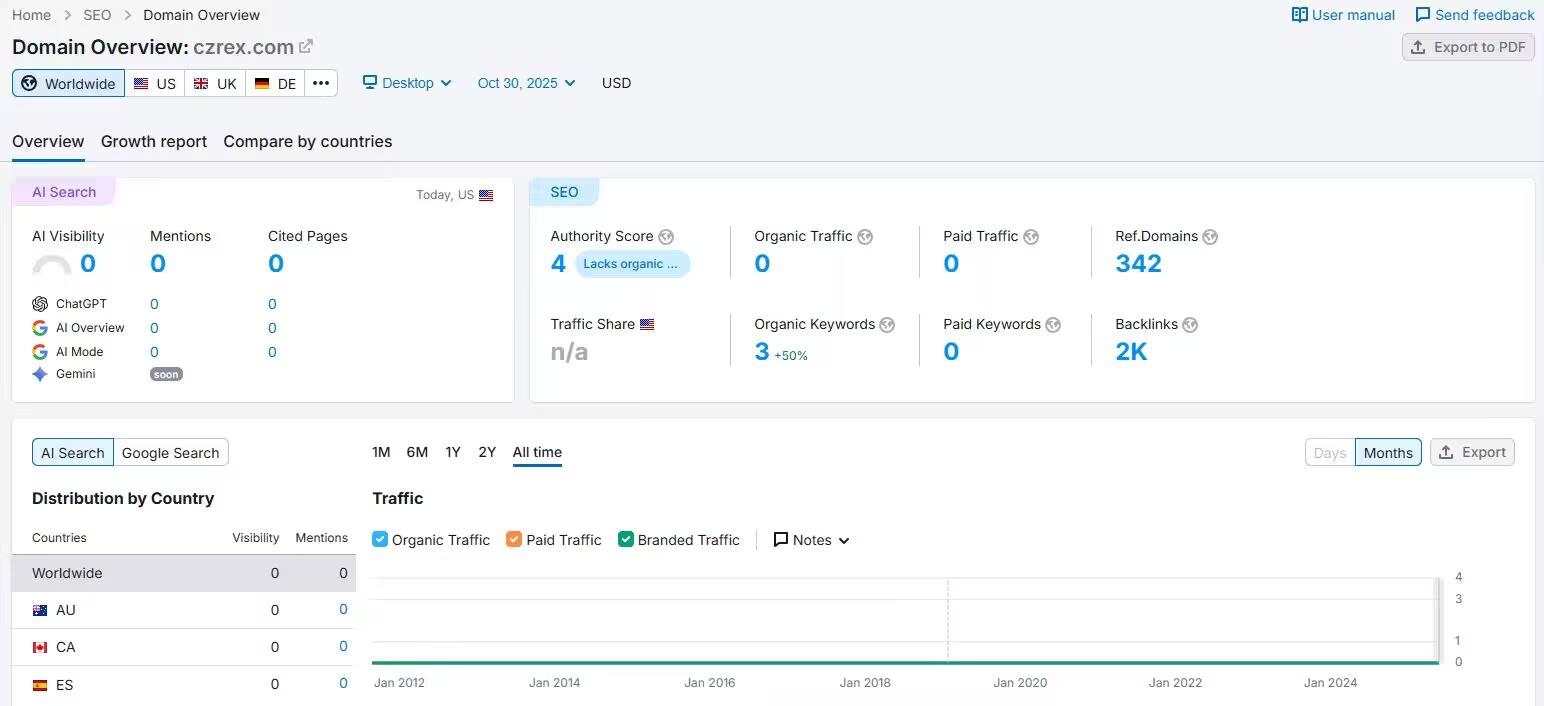Viewport: 1544px width, 706px height.
Task: Open the Growth report tab
Action: pos(154,141)
